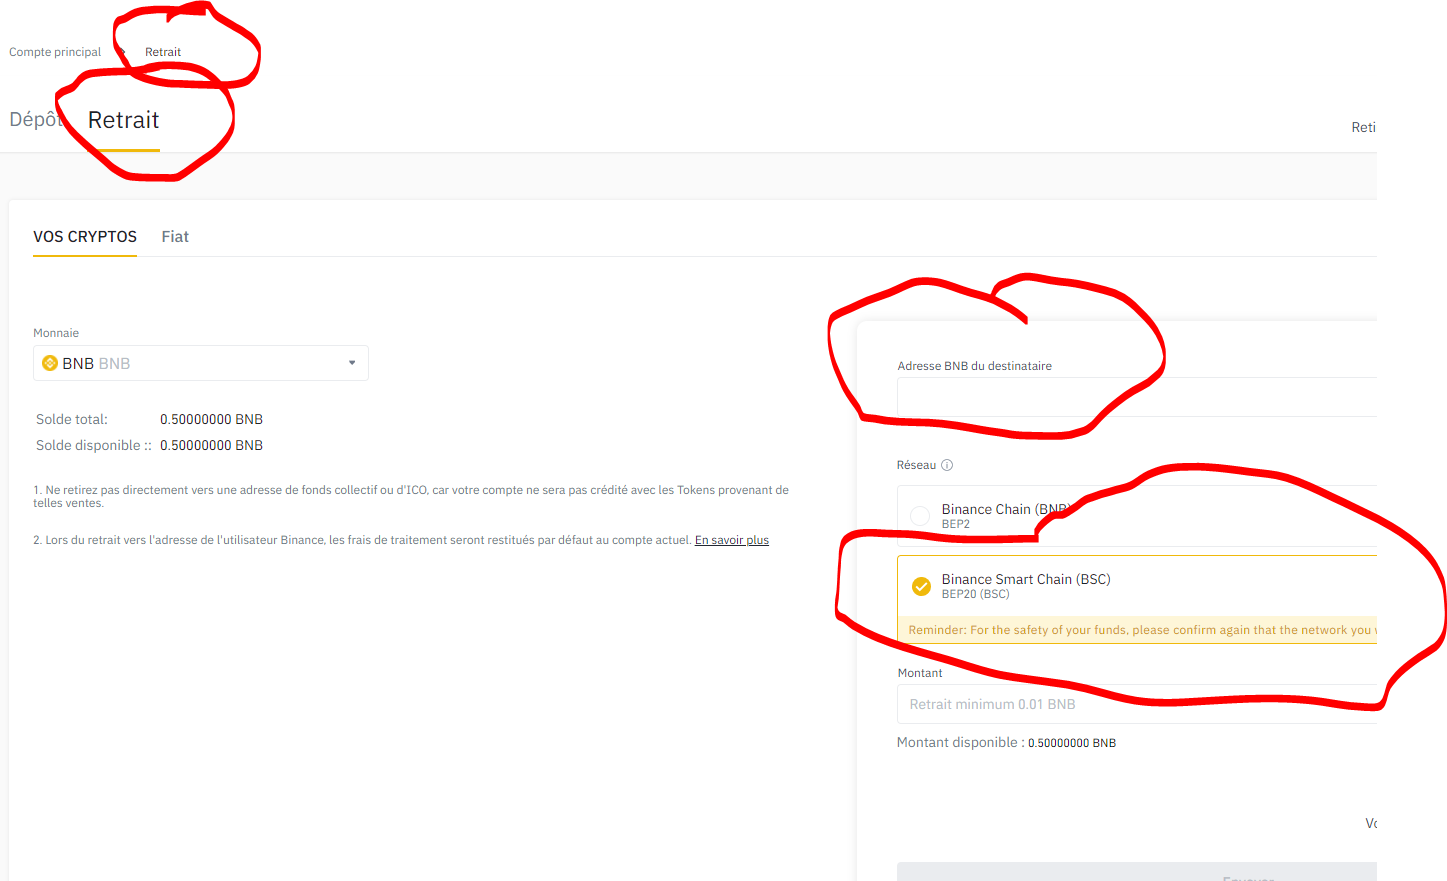This screenshot has height=881, width=1447.
Task: Go to Compte principal breadcrumb link
Action: pyautogui.click(x=55, y=52)
